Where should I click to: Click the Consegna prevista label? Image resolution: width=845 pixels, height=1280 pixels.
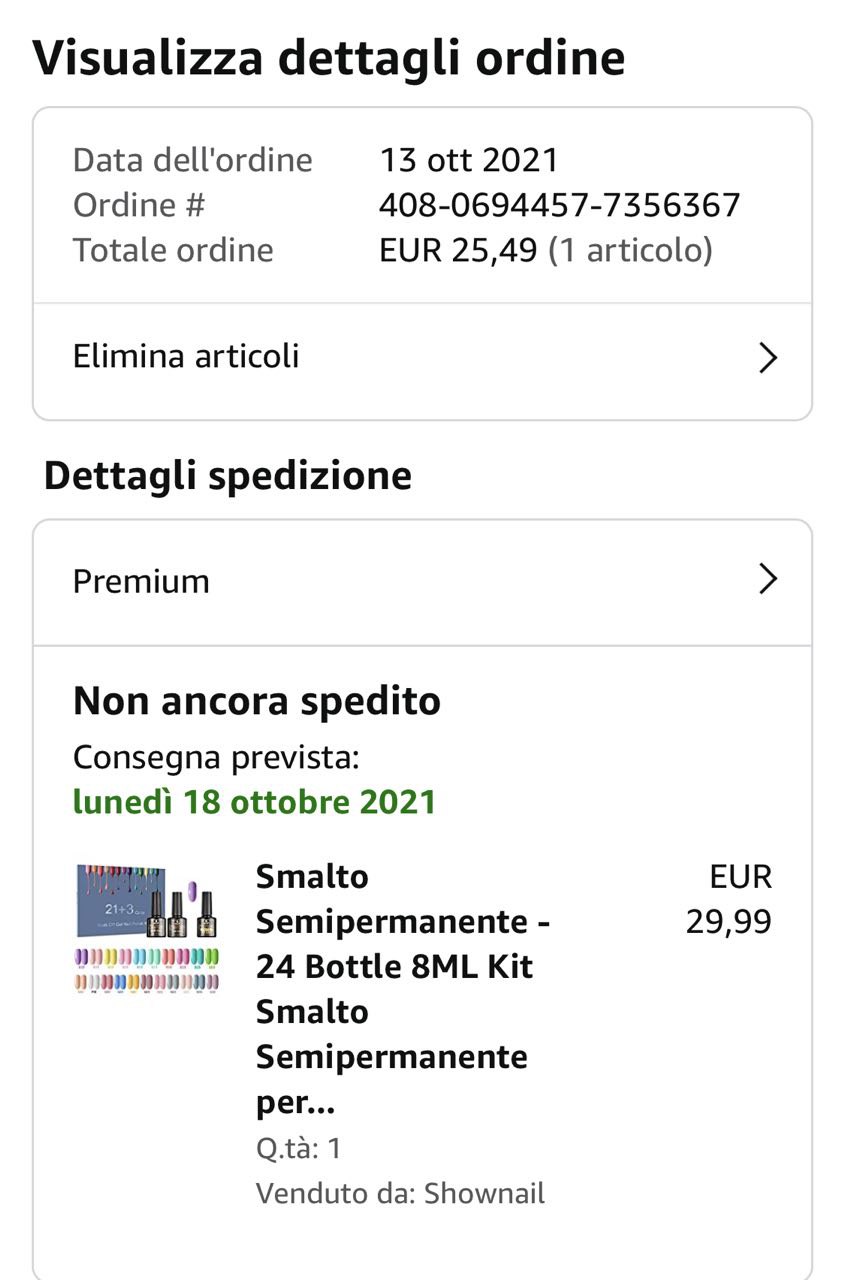pos(216,757)
